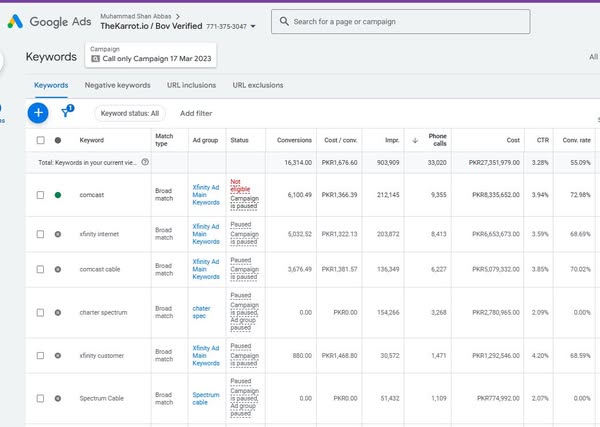Image resolution: width=600 pixels, height=427 pixels.
Task: Click paused status dot for xfinity customer
Action: click(58, 355)
